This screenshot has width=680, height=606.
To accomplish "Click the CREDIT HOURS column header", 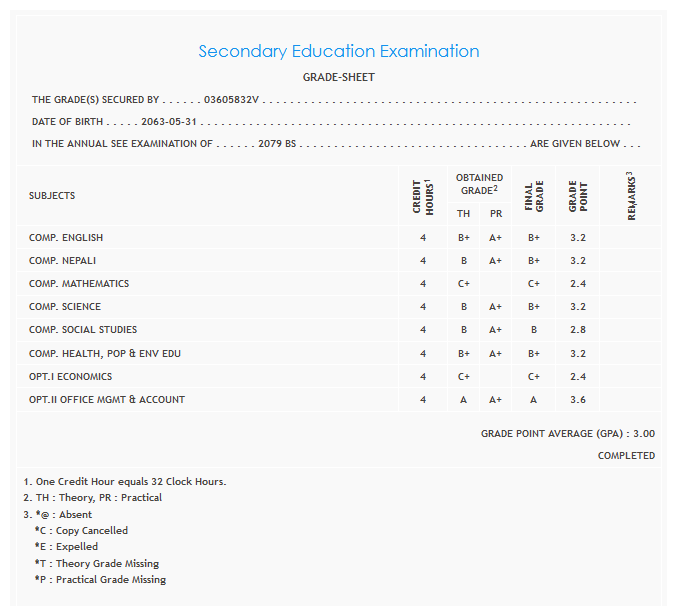I will (423, 196).
